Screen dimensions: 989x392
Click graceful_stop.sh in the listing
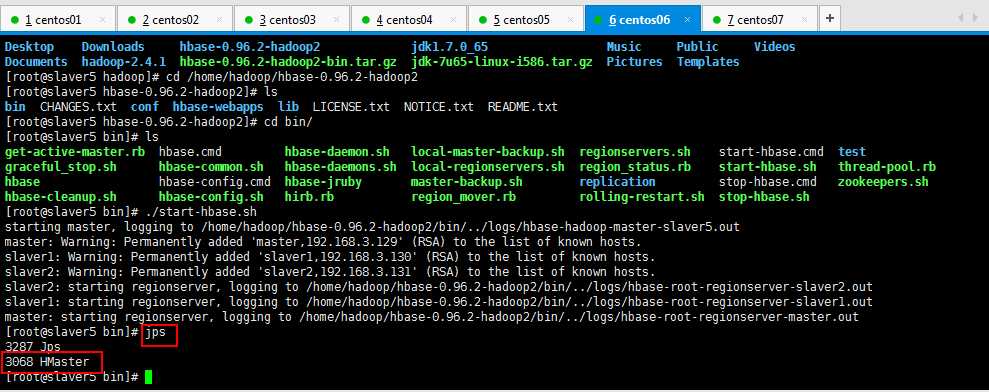(x=61, y=167)
